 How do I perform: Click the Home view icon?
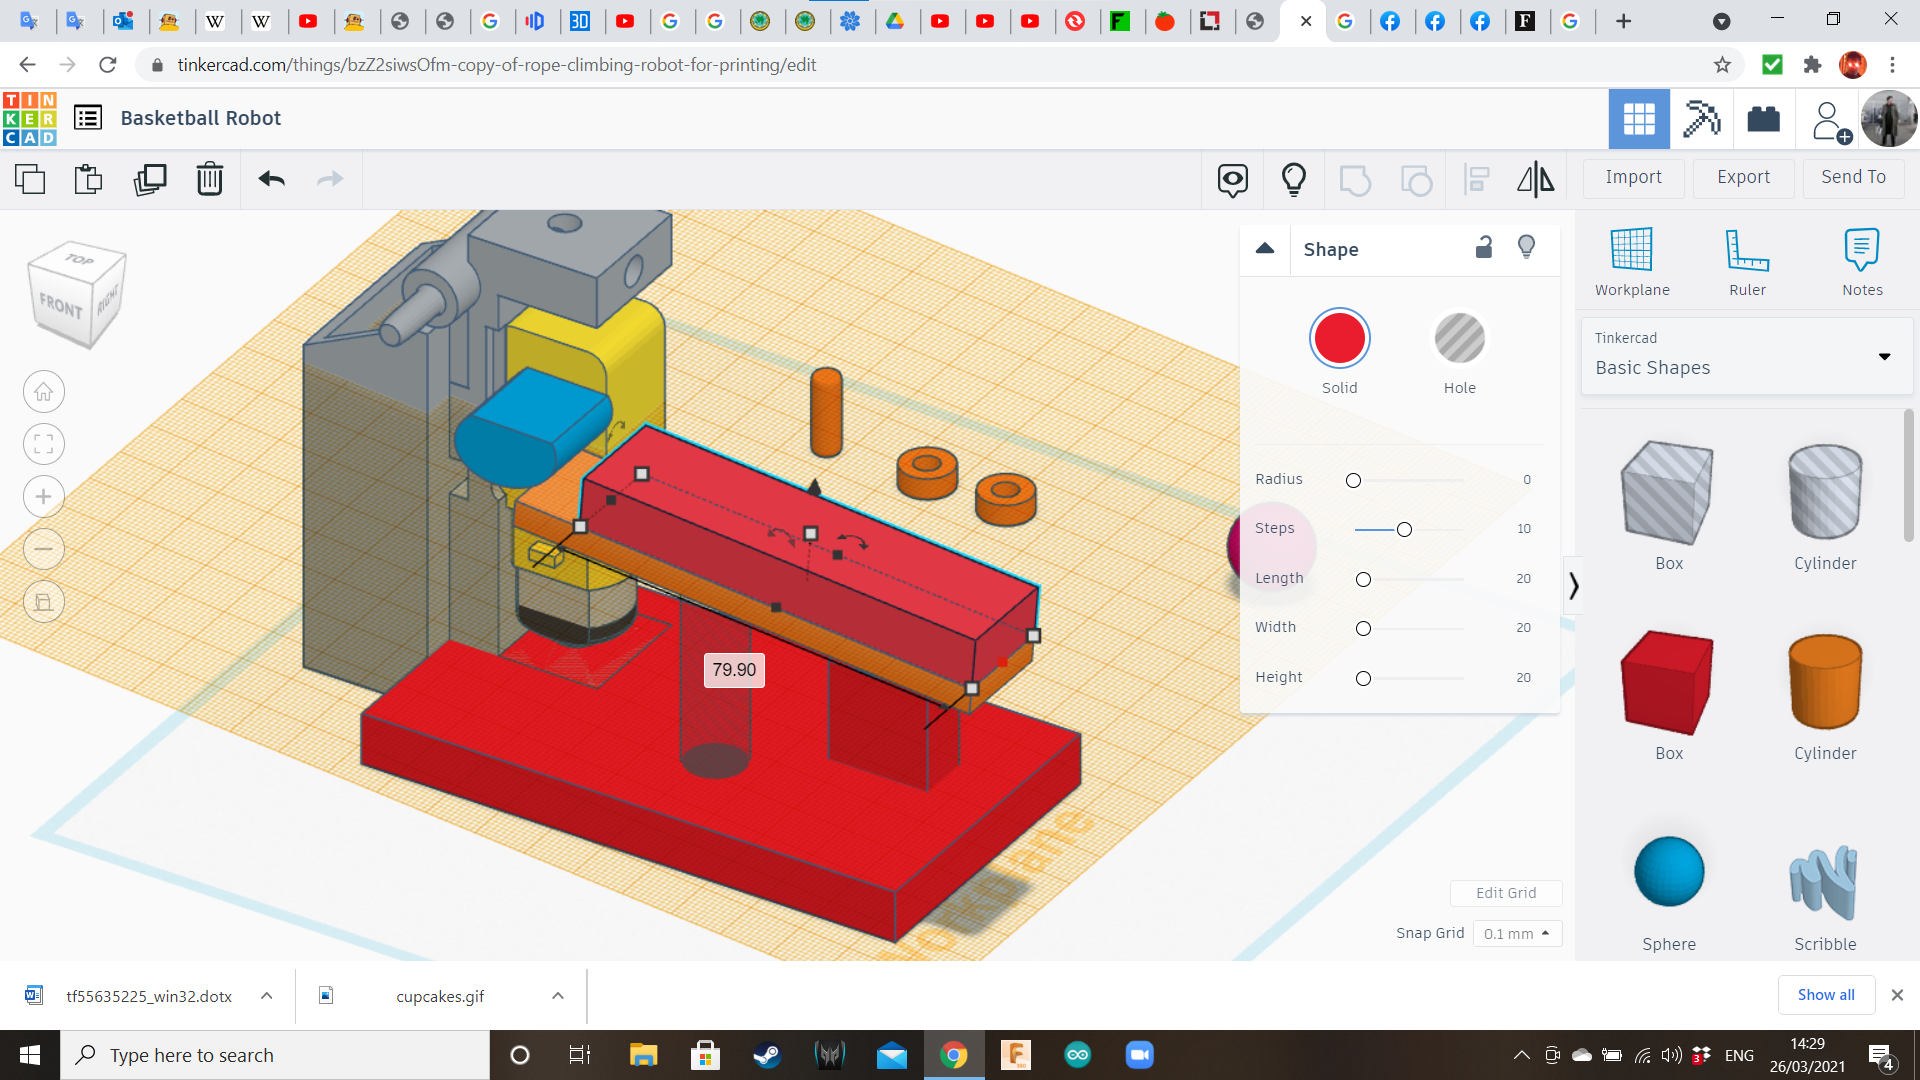click(44, 392)
